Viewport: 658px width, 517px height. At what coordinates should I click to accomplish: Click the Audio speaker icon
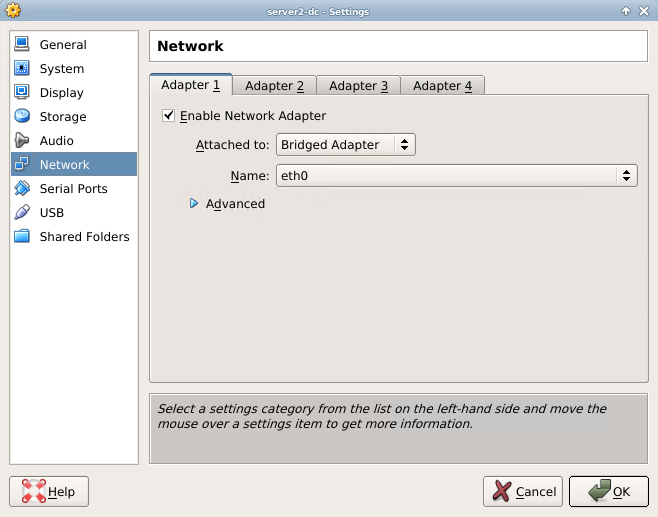click(x=22, y=140)
